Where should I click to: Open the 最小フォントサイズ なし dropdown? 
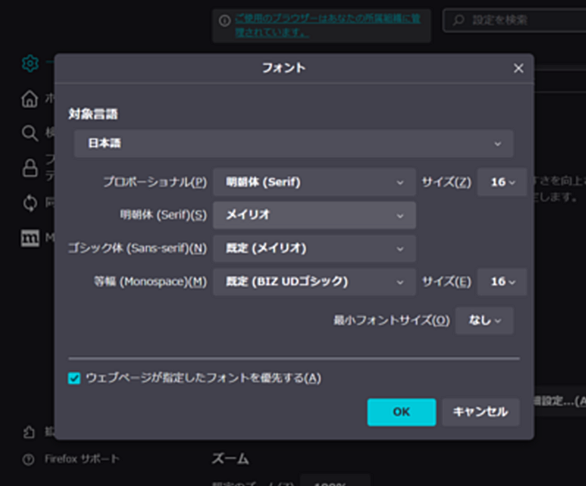point(484,320)
